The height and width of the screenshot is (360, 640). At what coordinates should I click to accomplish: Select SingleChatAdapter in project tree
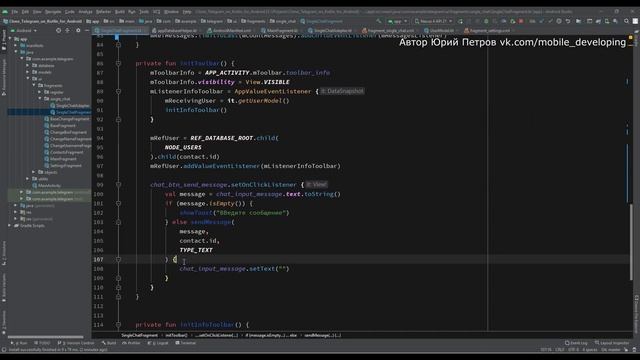click(x=70, y=106)
